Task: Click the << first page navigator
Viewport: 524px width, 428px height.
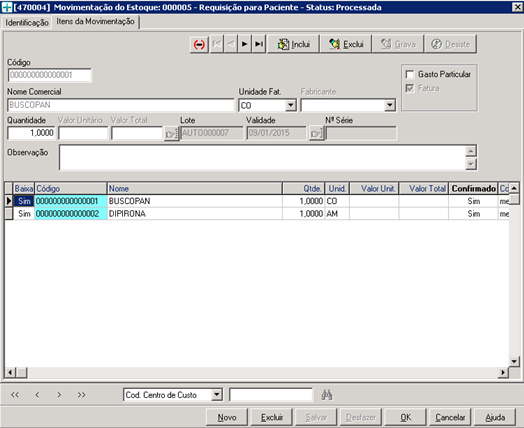Action: [15, 395]
